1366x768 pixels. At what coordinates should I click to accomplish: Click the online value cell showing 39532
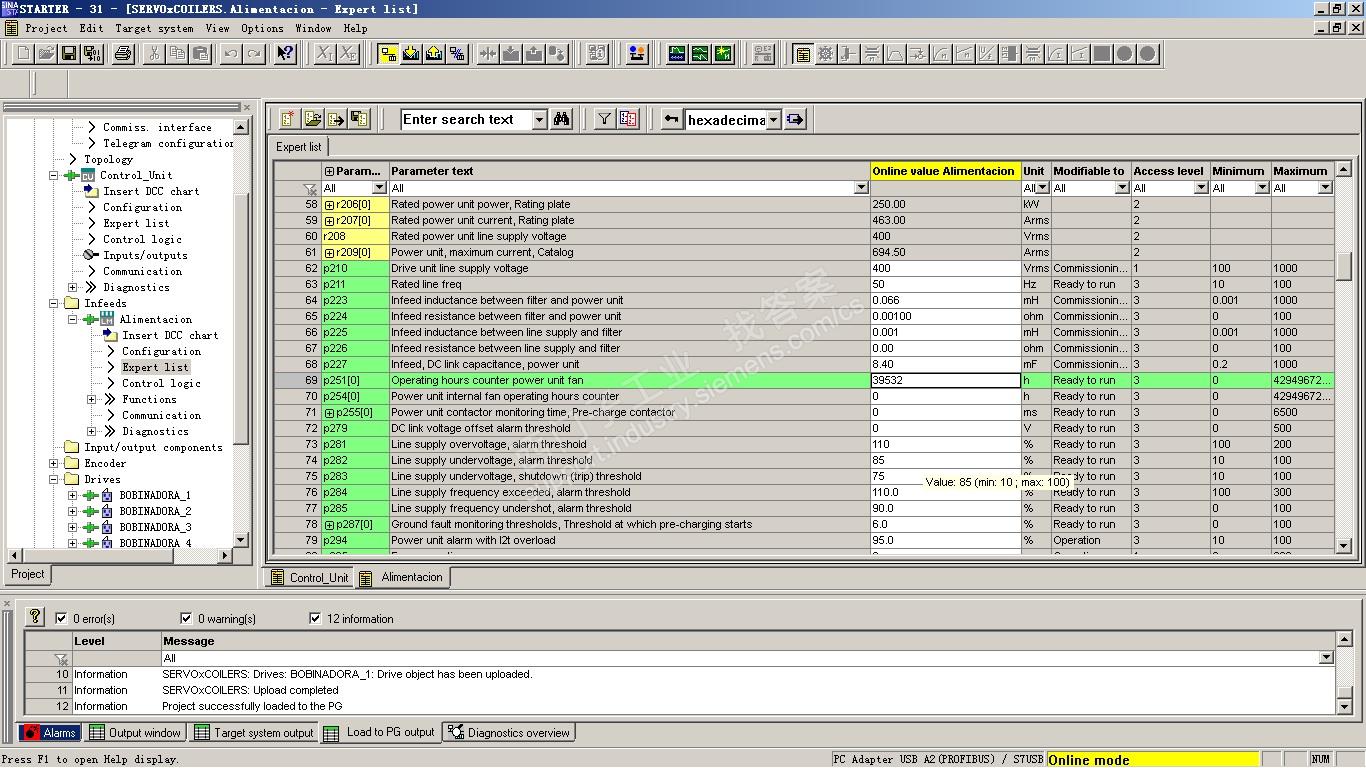[945, 380]
